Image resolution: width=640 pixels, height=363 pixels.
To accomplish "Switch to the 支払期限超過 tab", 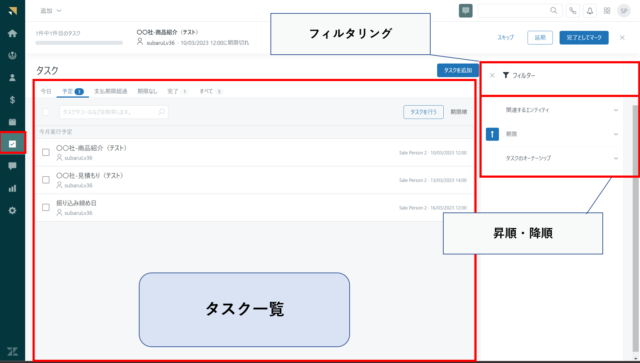I will coord(111,91).
